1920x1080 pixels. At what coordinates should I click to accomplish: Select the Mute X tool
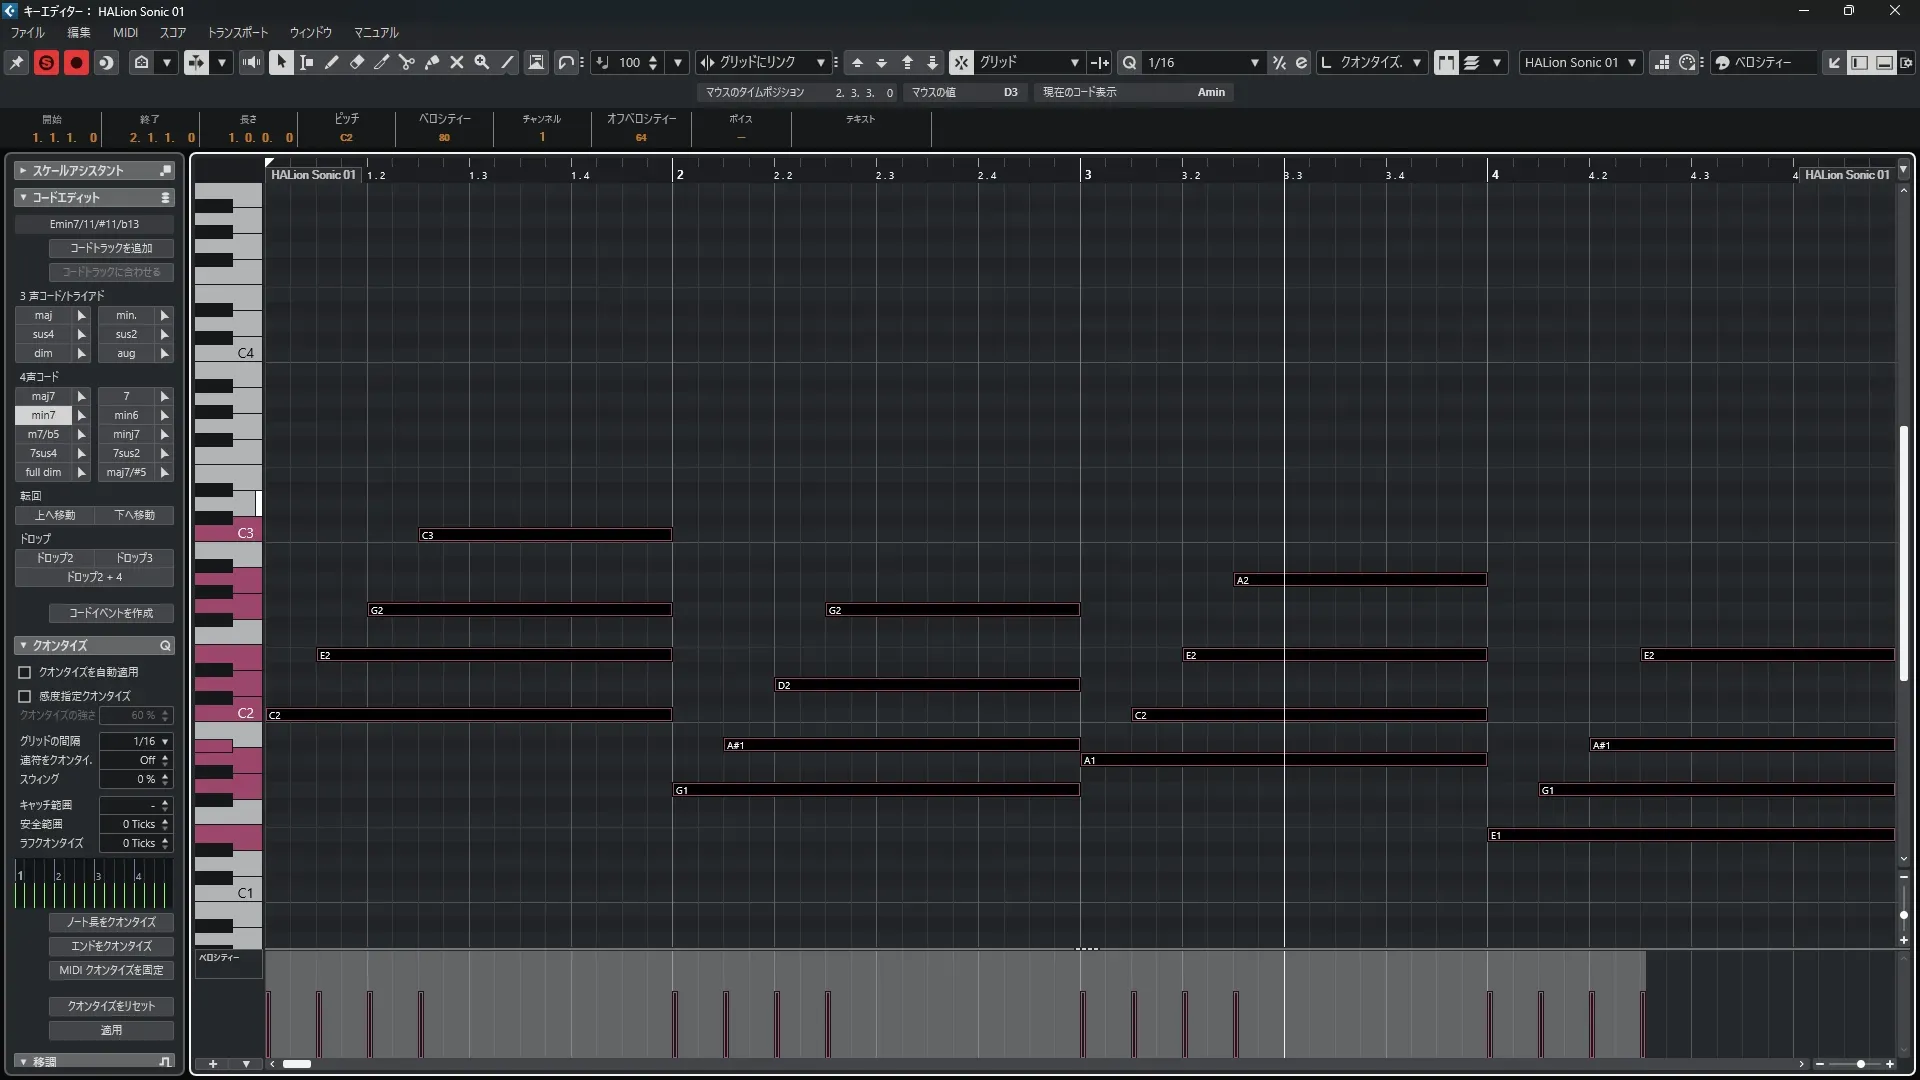tap(457, 63)
